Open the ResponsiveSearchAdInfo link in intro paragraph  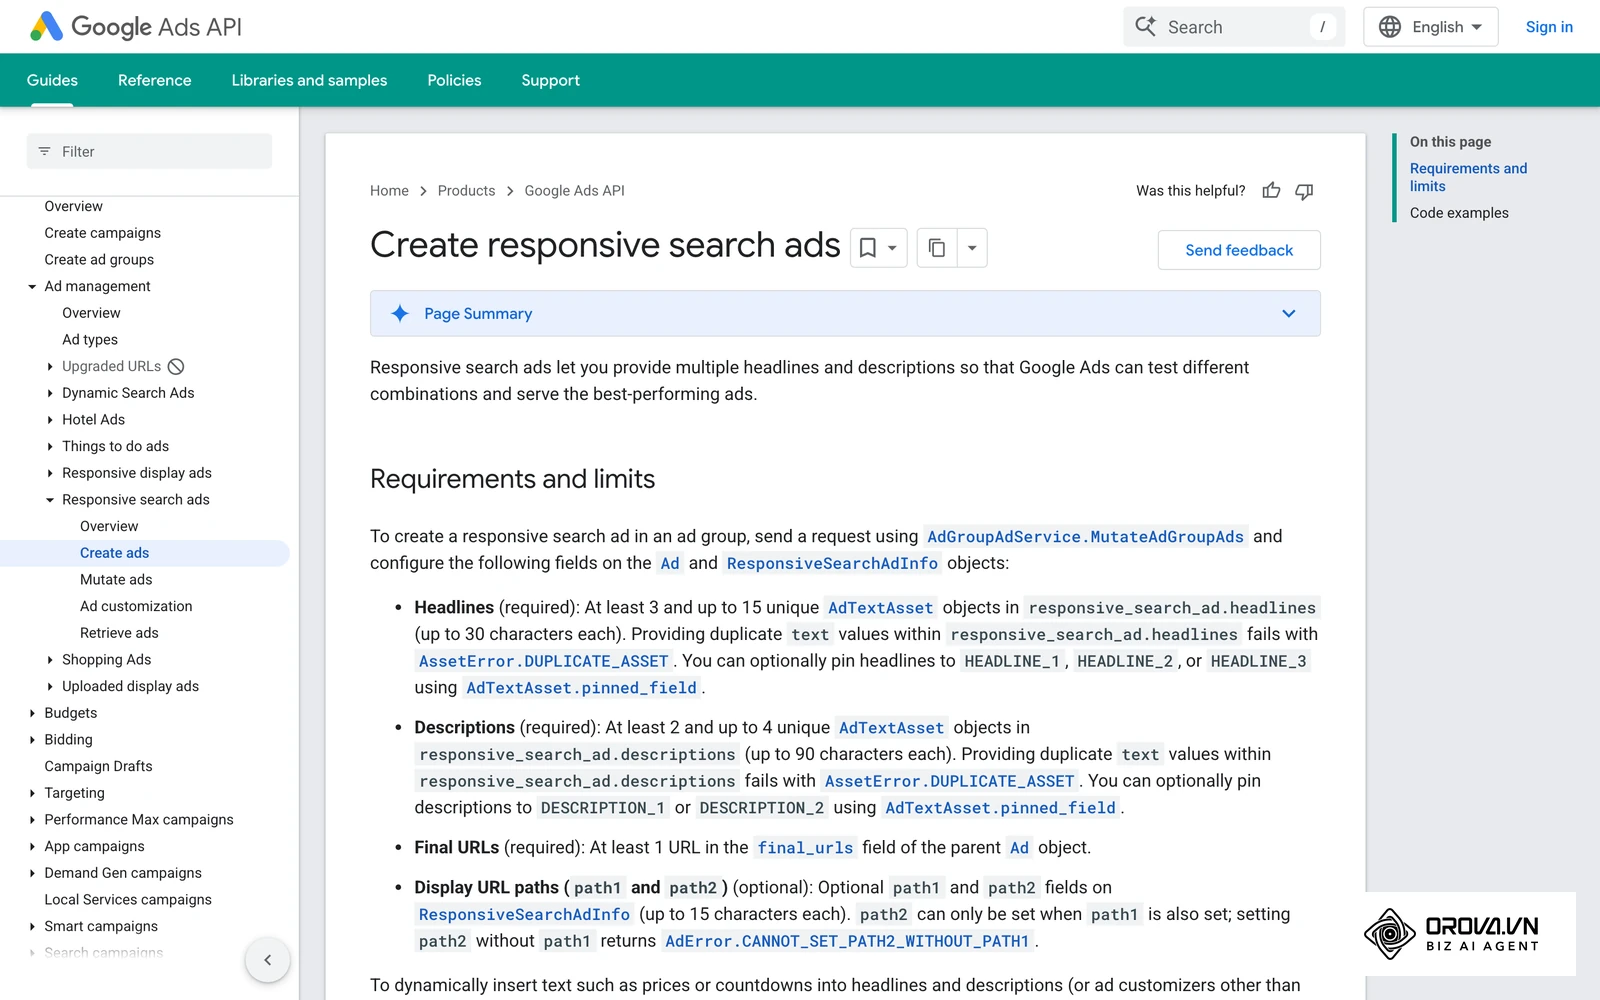[x=832, y=564]
